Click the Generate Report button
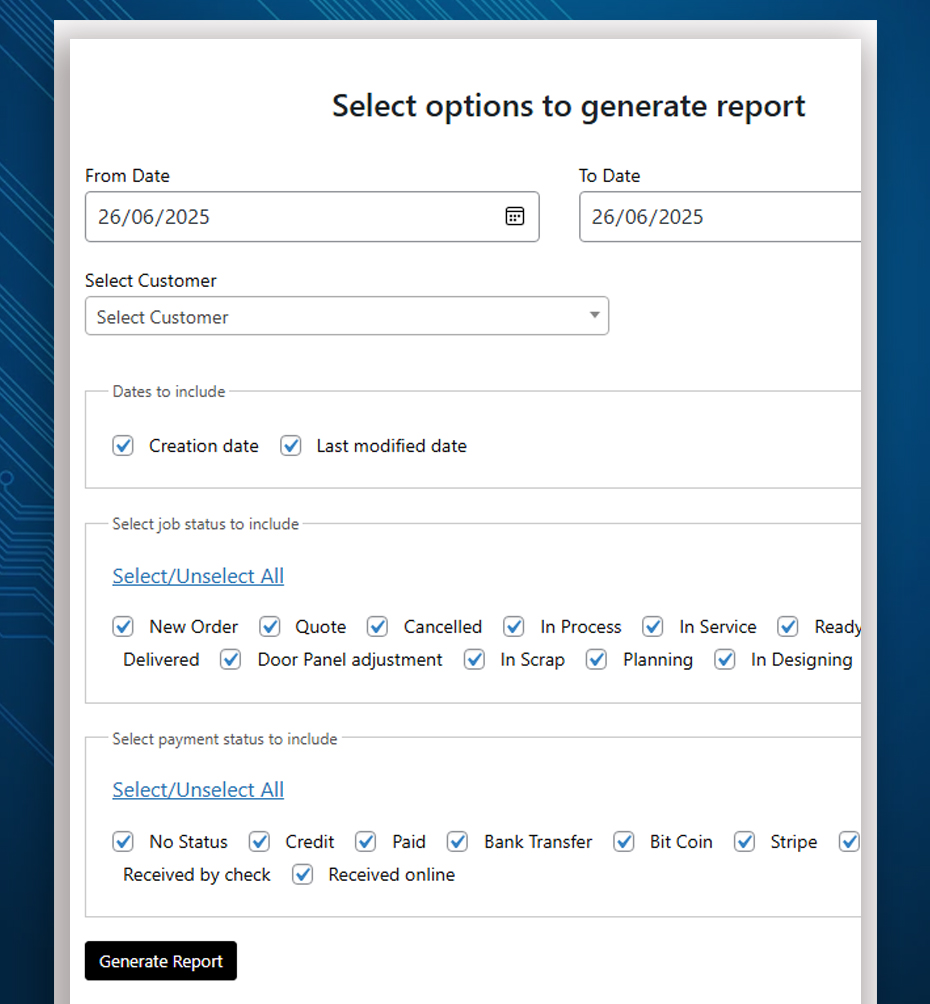This screenshot has width=930, height=1004. point(161,960)
